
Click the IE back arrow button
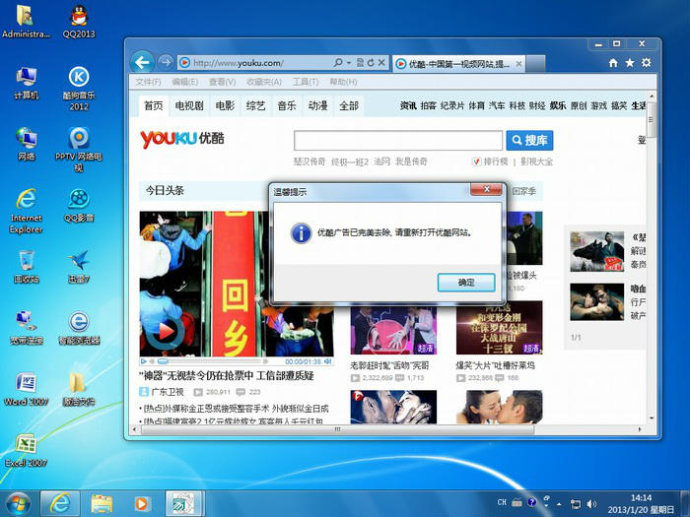pos(142,62)
